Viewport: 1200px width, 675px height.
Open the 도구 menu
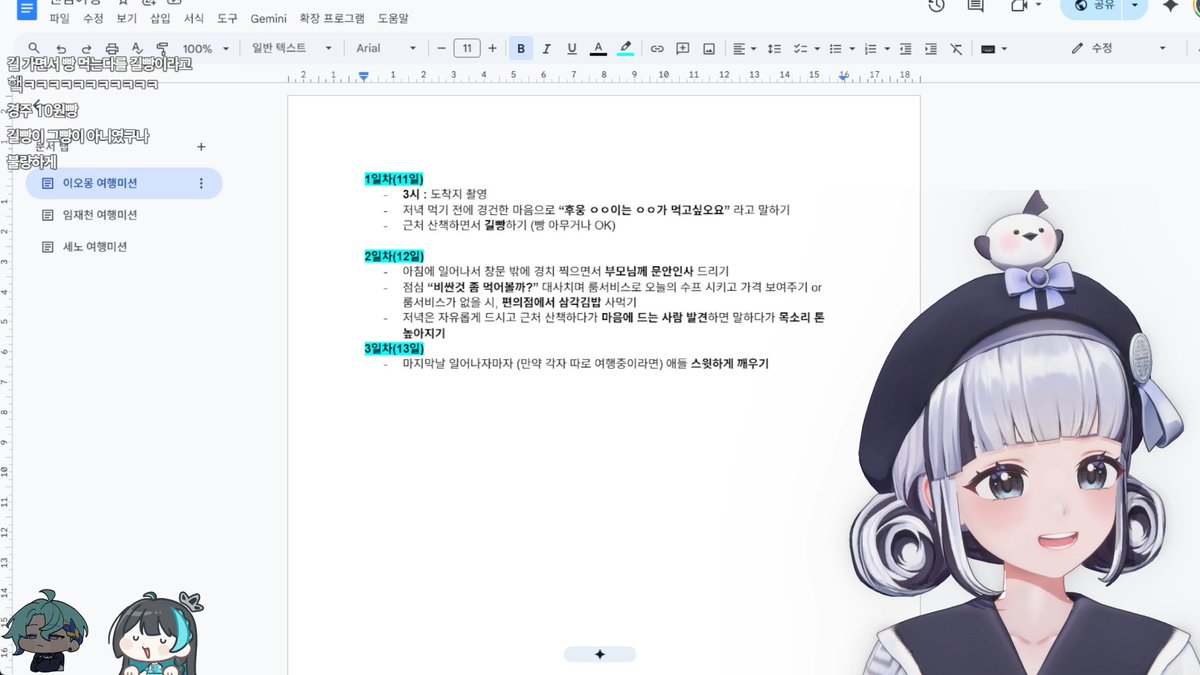click(227, 18)
